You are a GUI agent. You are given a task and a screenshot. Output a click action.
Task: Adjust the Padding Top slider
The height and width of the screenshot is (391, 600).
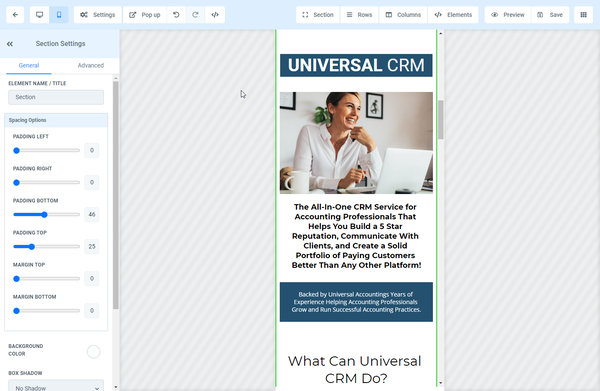coord(46,247)
